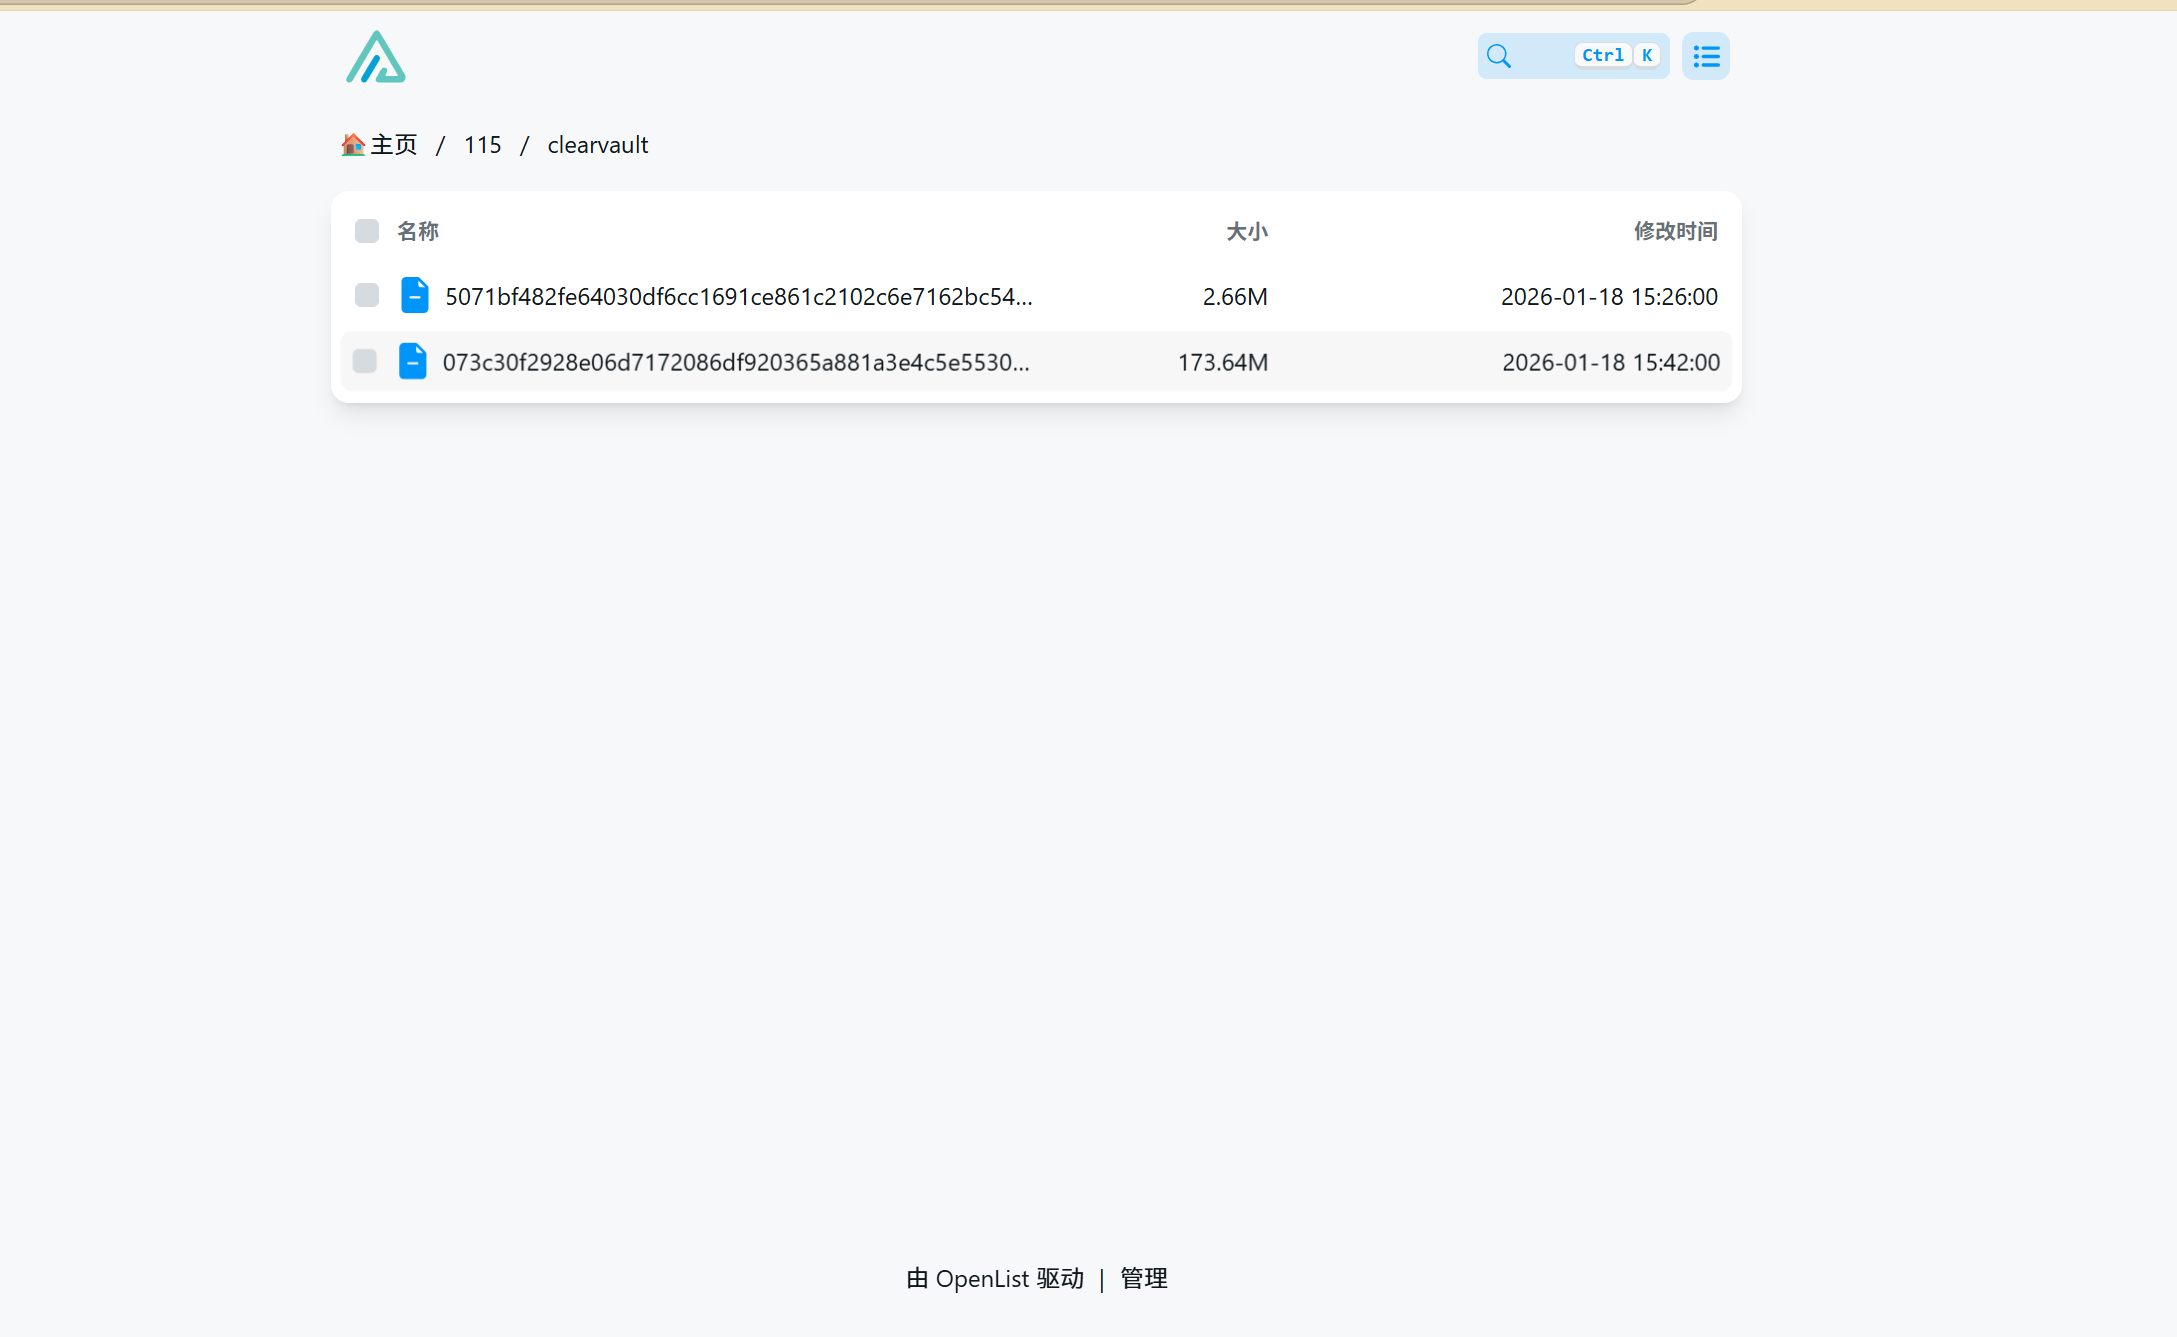
Task: Switch layout with list view icon
Action: (1705, 56)
